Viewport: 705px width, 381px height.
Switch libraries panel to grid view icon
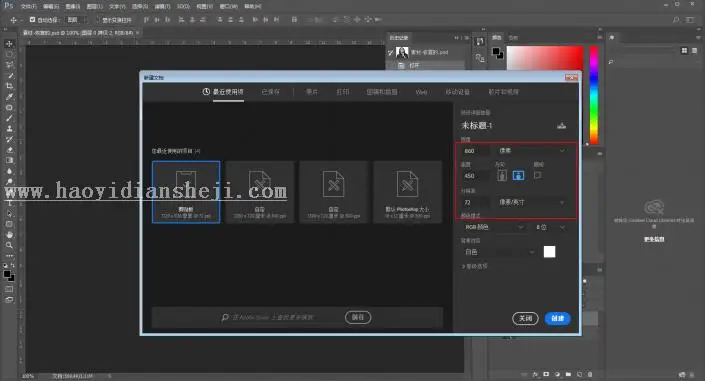[x=684, y=51]
